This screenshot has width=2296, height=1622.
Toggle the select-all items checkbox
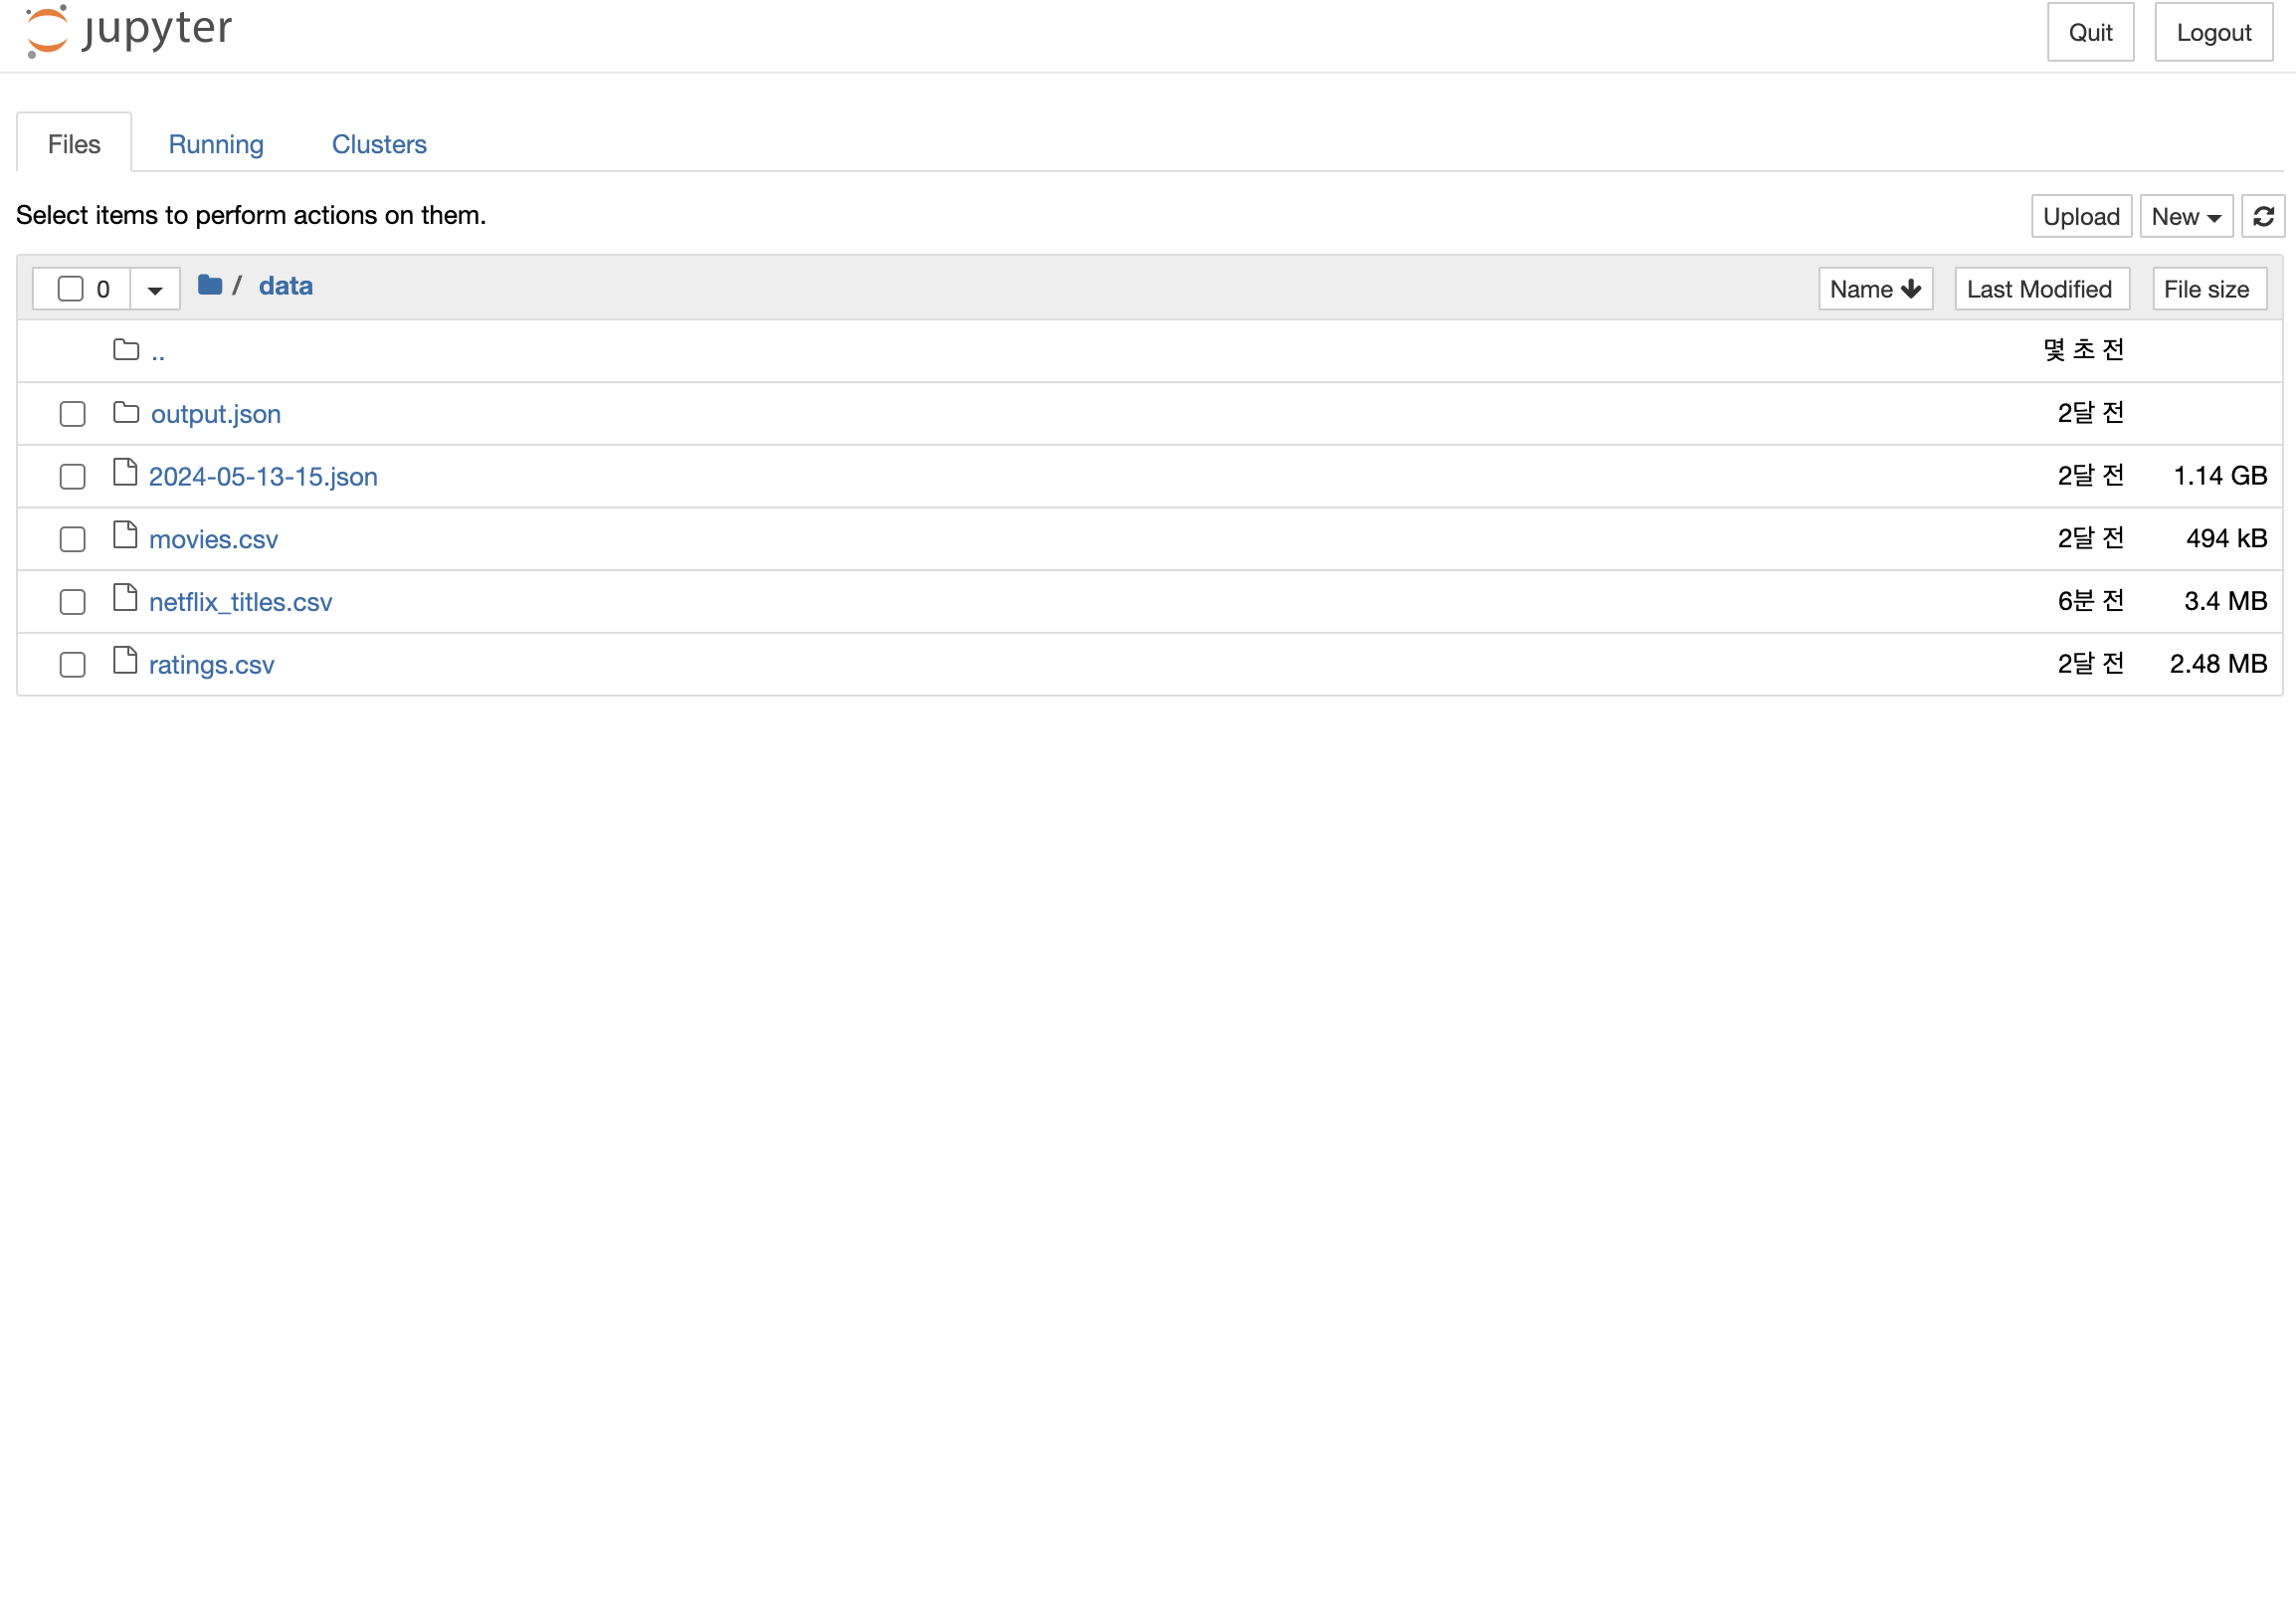pos(70,289)
